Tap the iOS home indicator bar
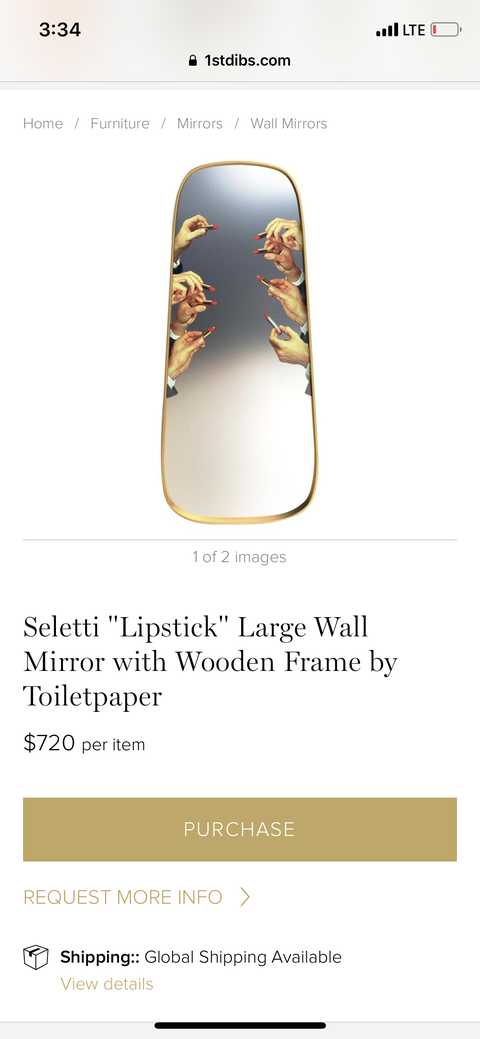480x1039 pixels. click(240, 1026)
